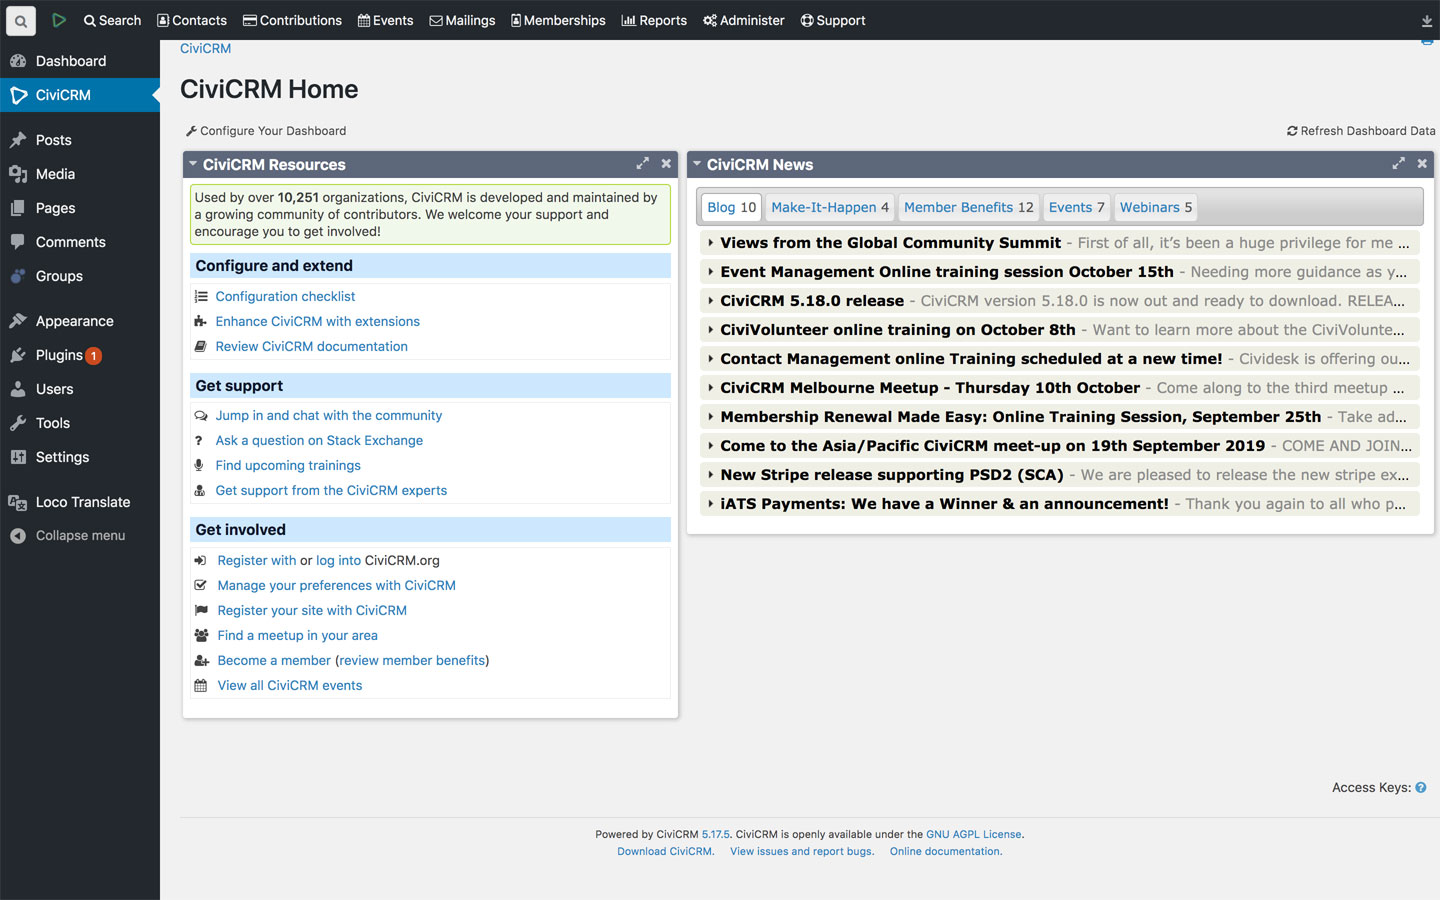1440x900 pixels.
Task: Open the quick search magnifier icon
Action: pyautogui.click(x=20, y=20)
